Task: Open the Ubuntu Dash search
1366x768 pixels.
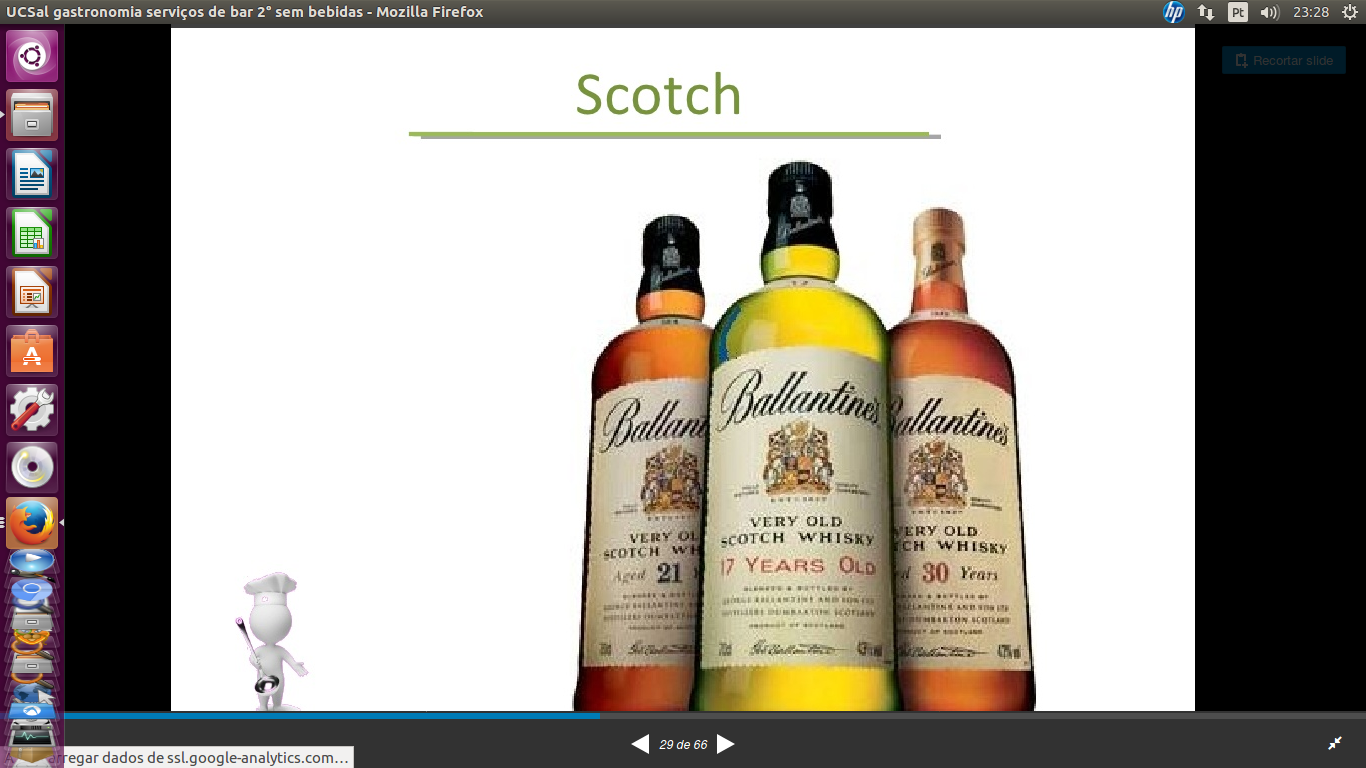Action: coord(32,56)
